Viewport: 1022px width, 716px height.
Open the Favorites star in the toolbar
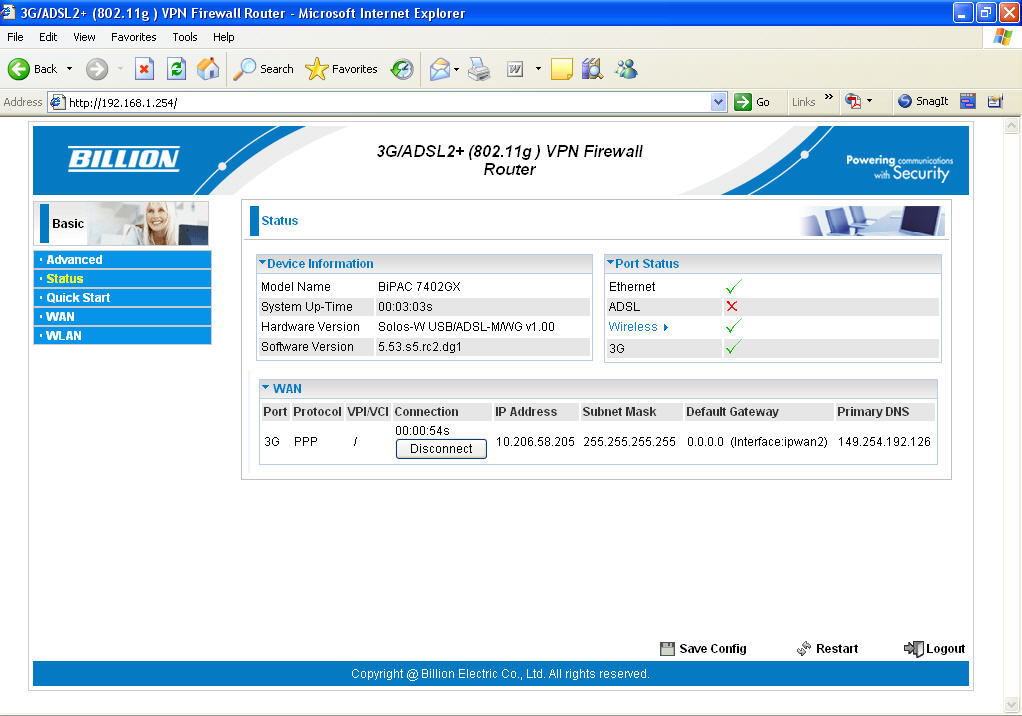342,69
